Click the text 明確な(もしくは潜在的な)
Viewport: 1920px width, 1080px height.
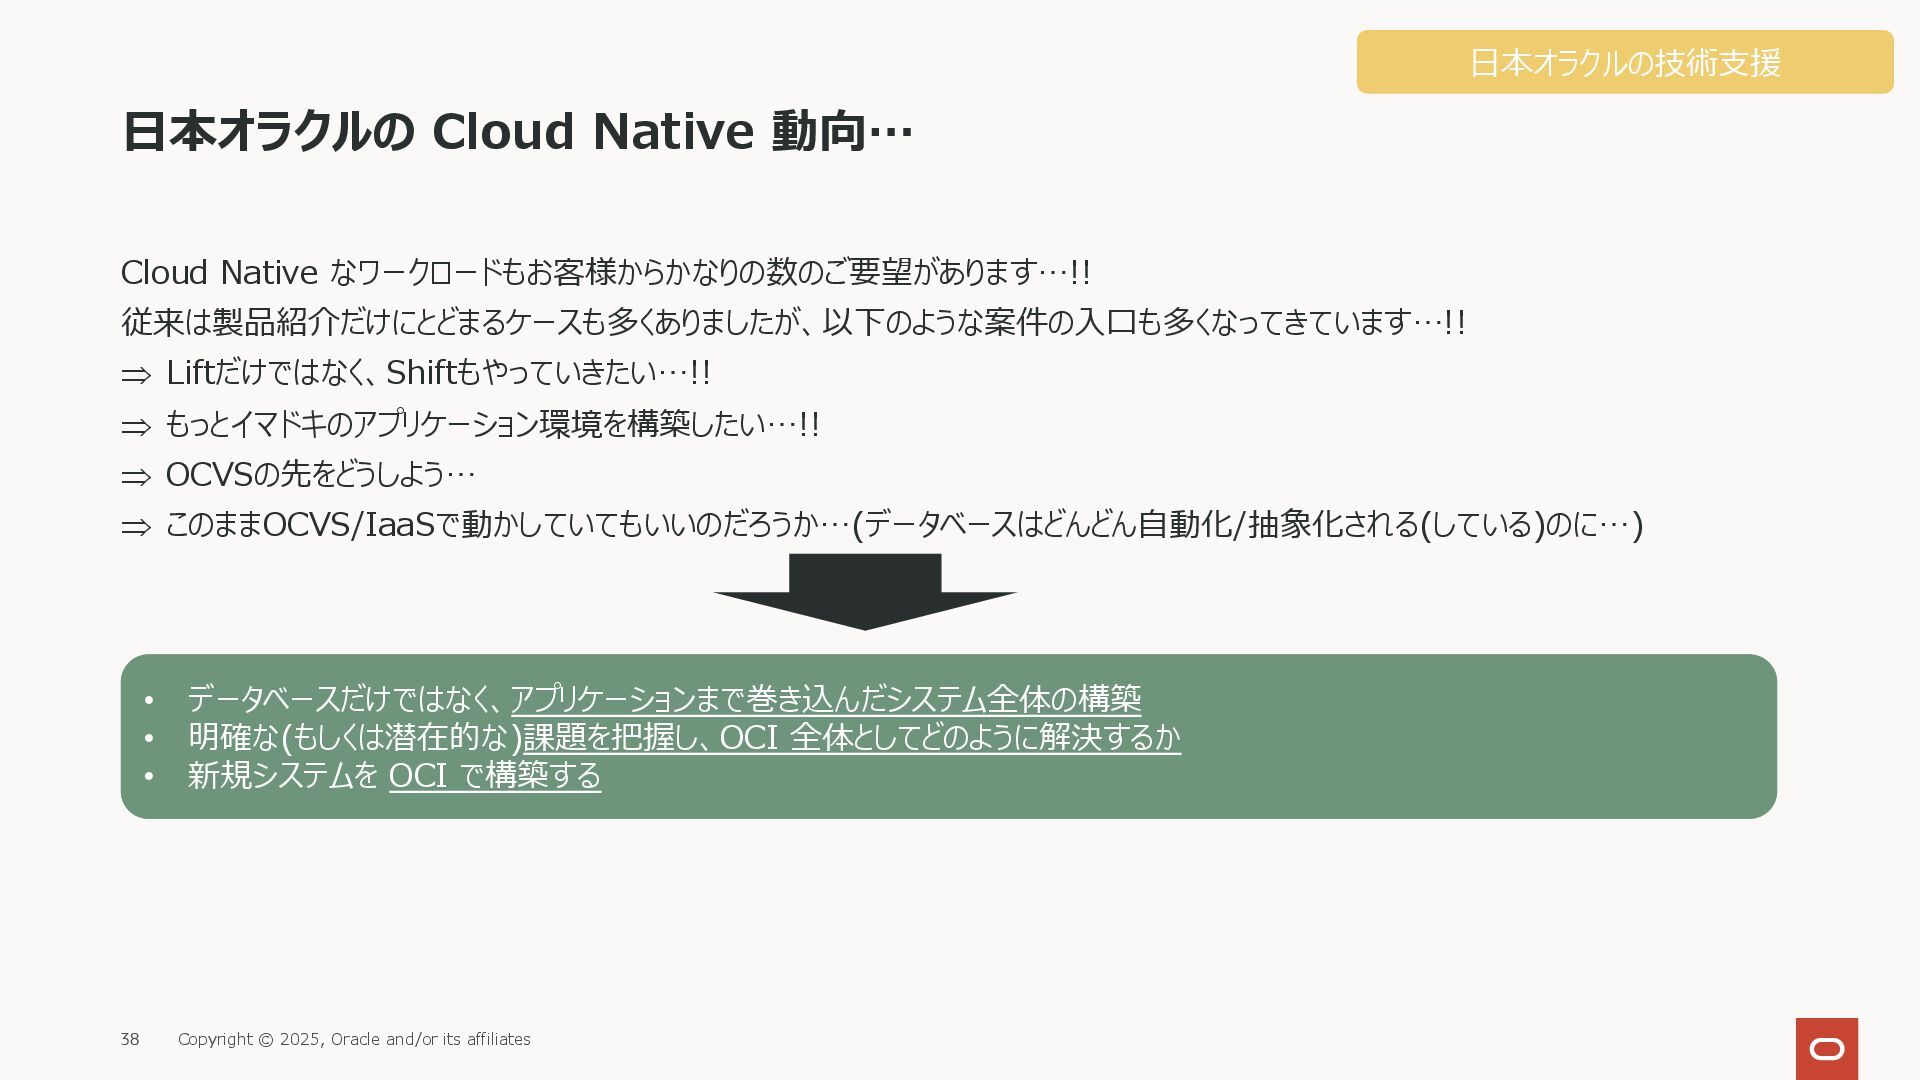[355, 737]
